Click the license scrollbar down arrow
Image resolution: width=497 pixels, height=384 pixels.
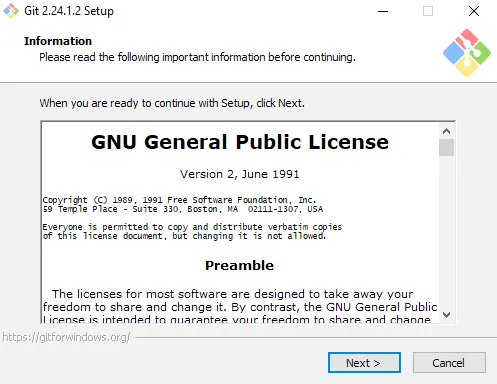[x=446, y=314]
